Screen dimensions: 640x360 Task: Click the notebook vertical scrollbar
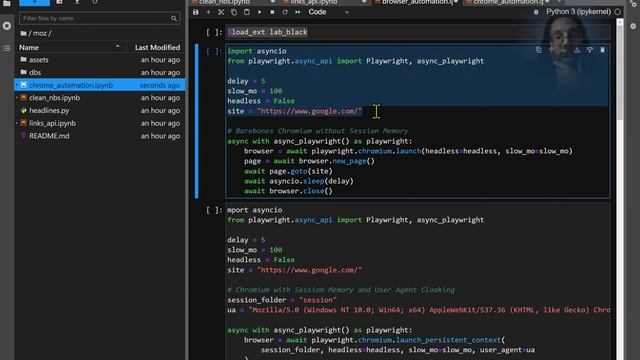tap(620, 69)
